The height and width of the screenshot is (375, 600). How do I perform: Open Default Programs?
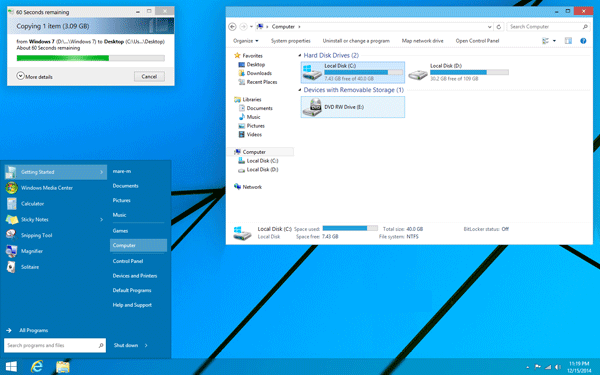(x=132, y=290)
